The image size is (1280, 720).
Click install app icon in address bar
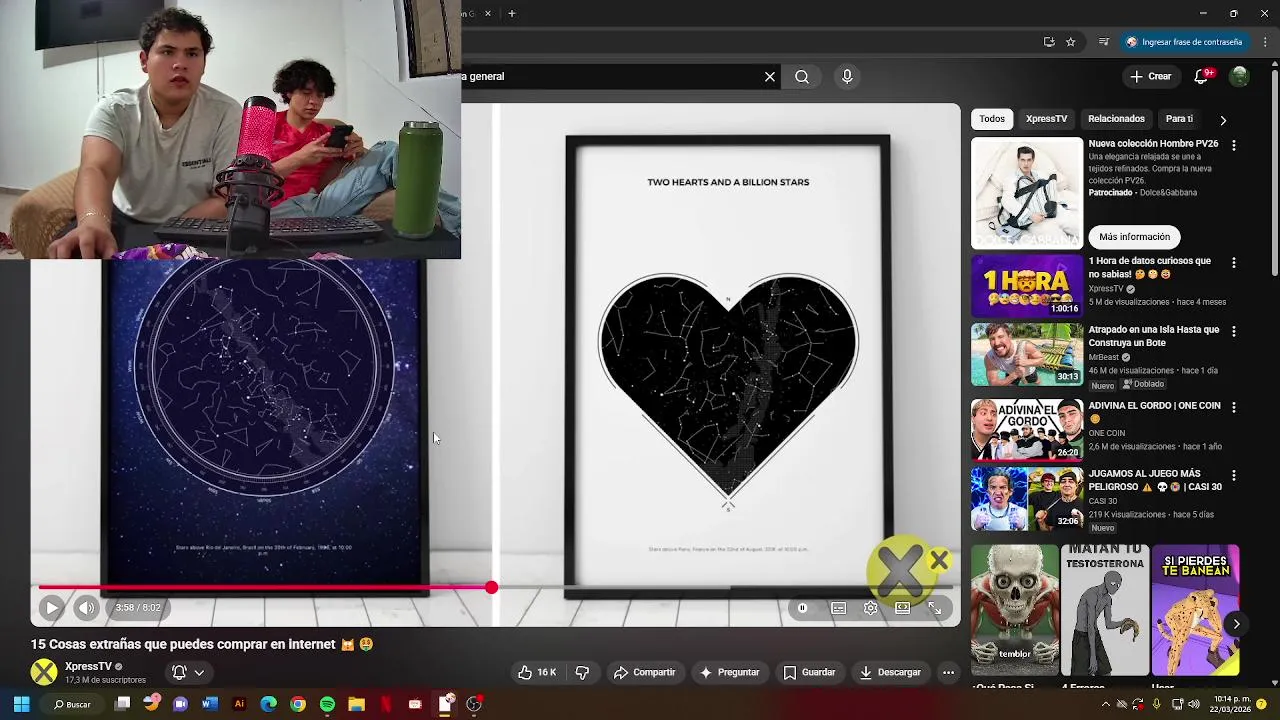(1049, 42)
